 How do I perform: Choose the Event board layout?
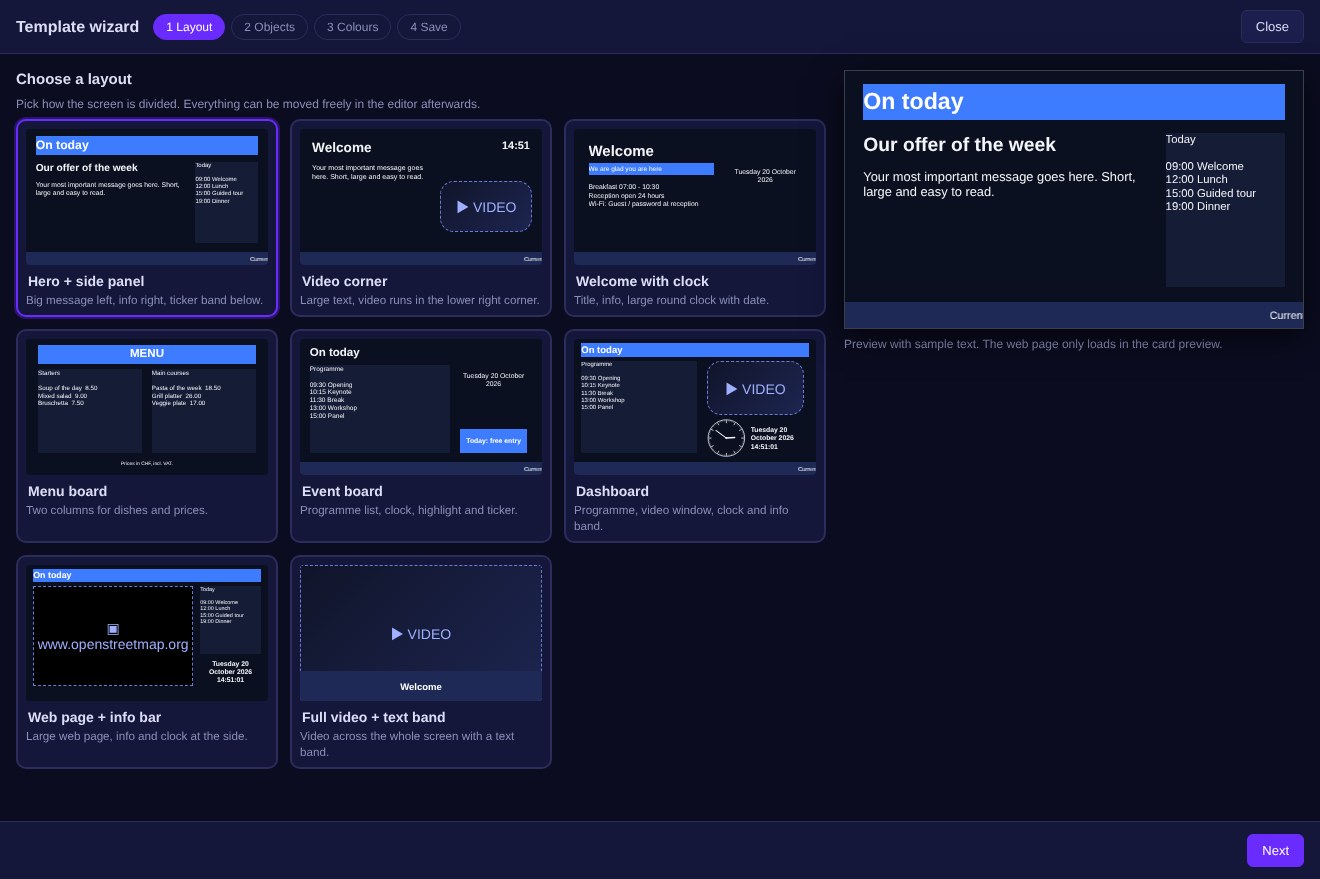pyautogui.click(x=421, y=436)
